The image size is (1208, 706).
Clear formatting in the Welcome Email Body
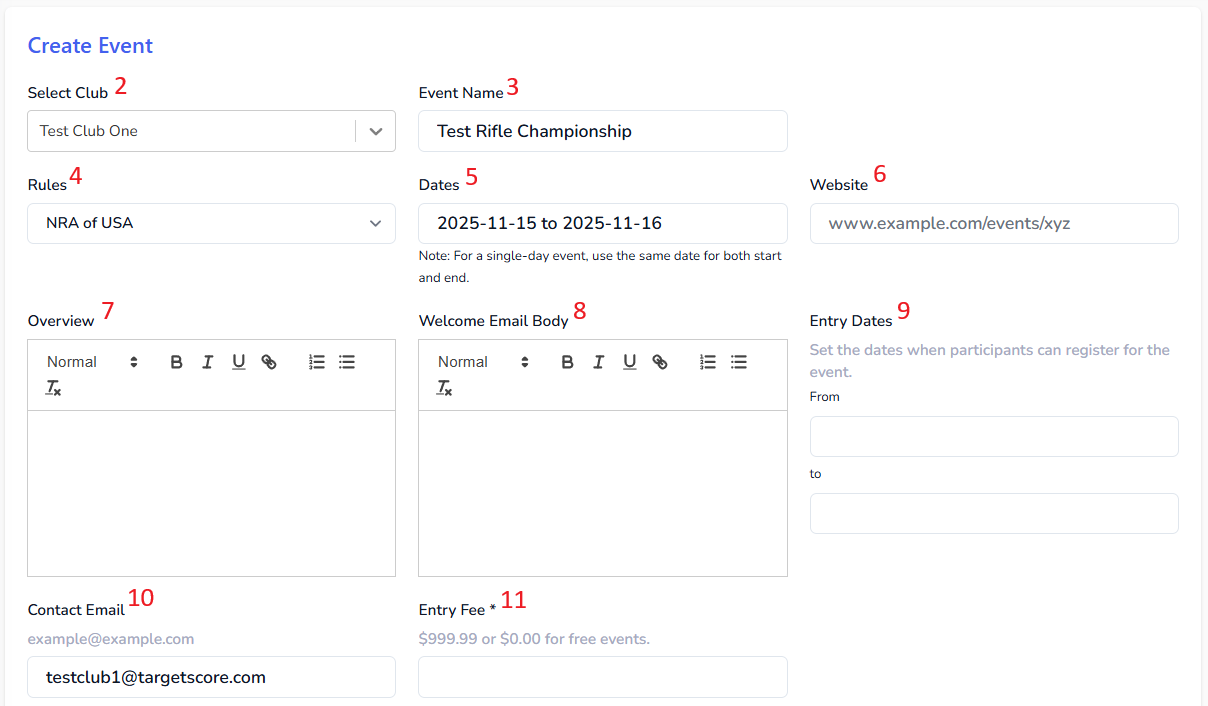coord(442,388)
